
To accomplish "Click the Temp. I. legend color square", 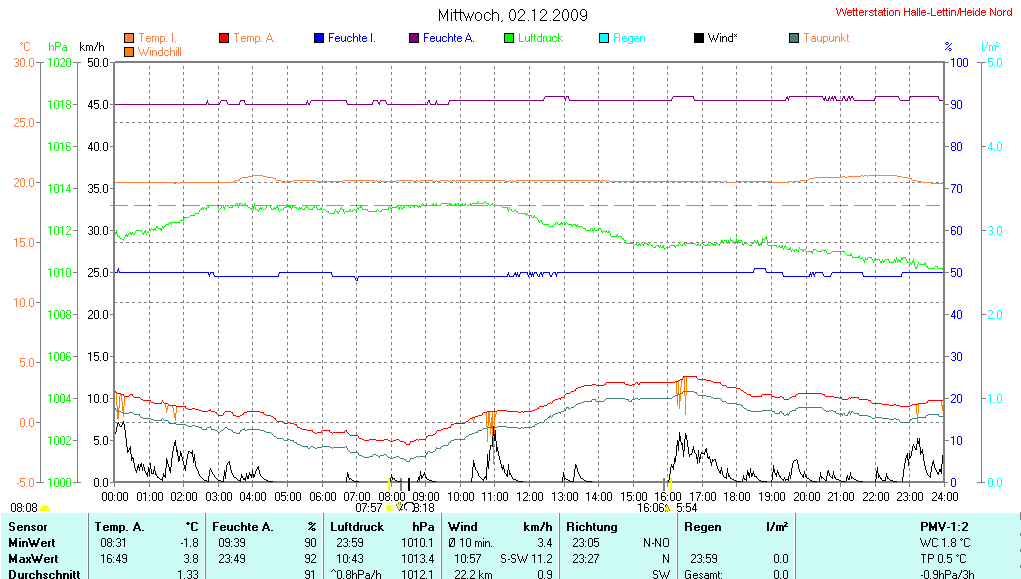I will (x=129, y=38).
